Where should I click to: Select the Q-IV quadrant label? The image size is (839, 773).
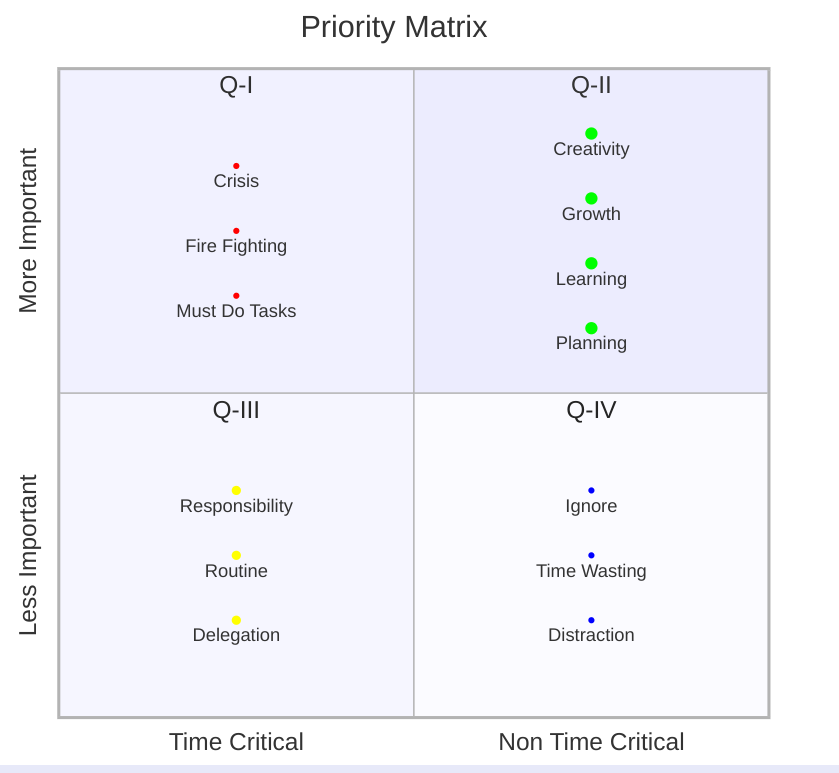click(591, 410)
